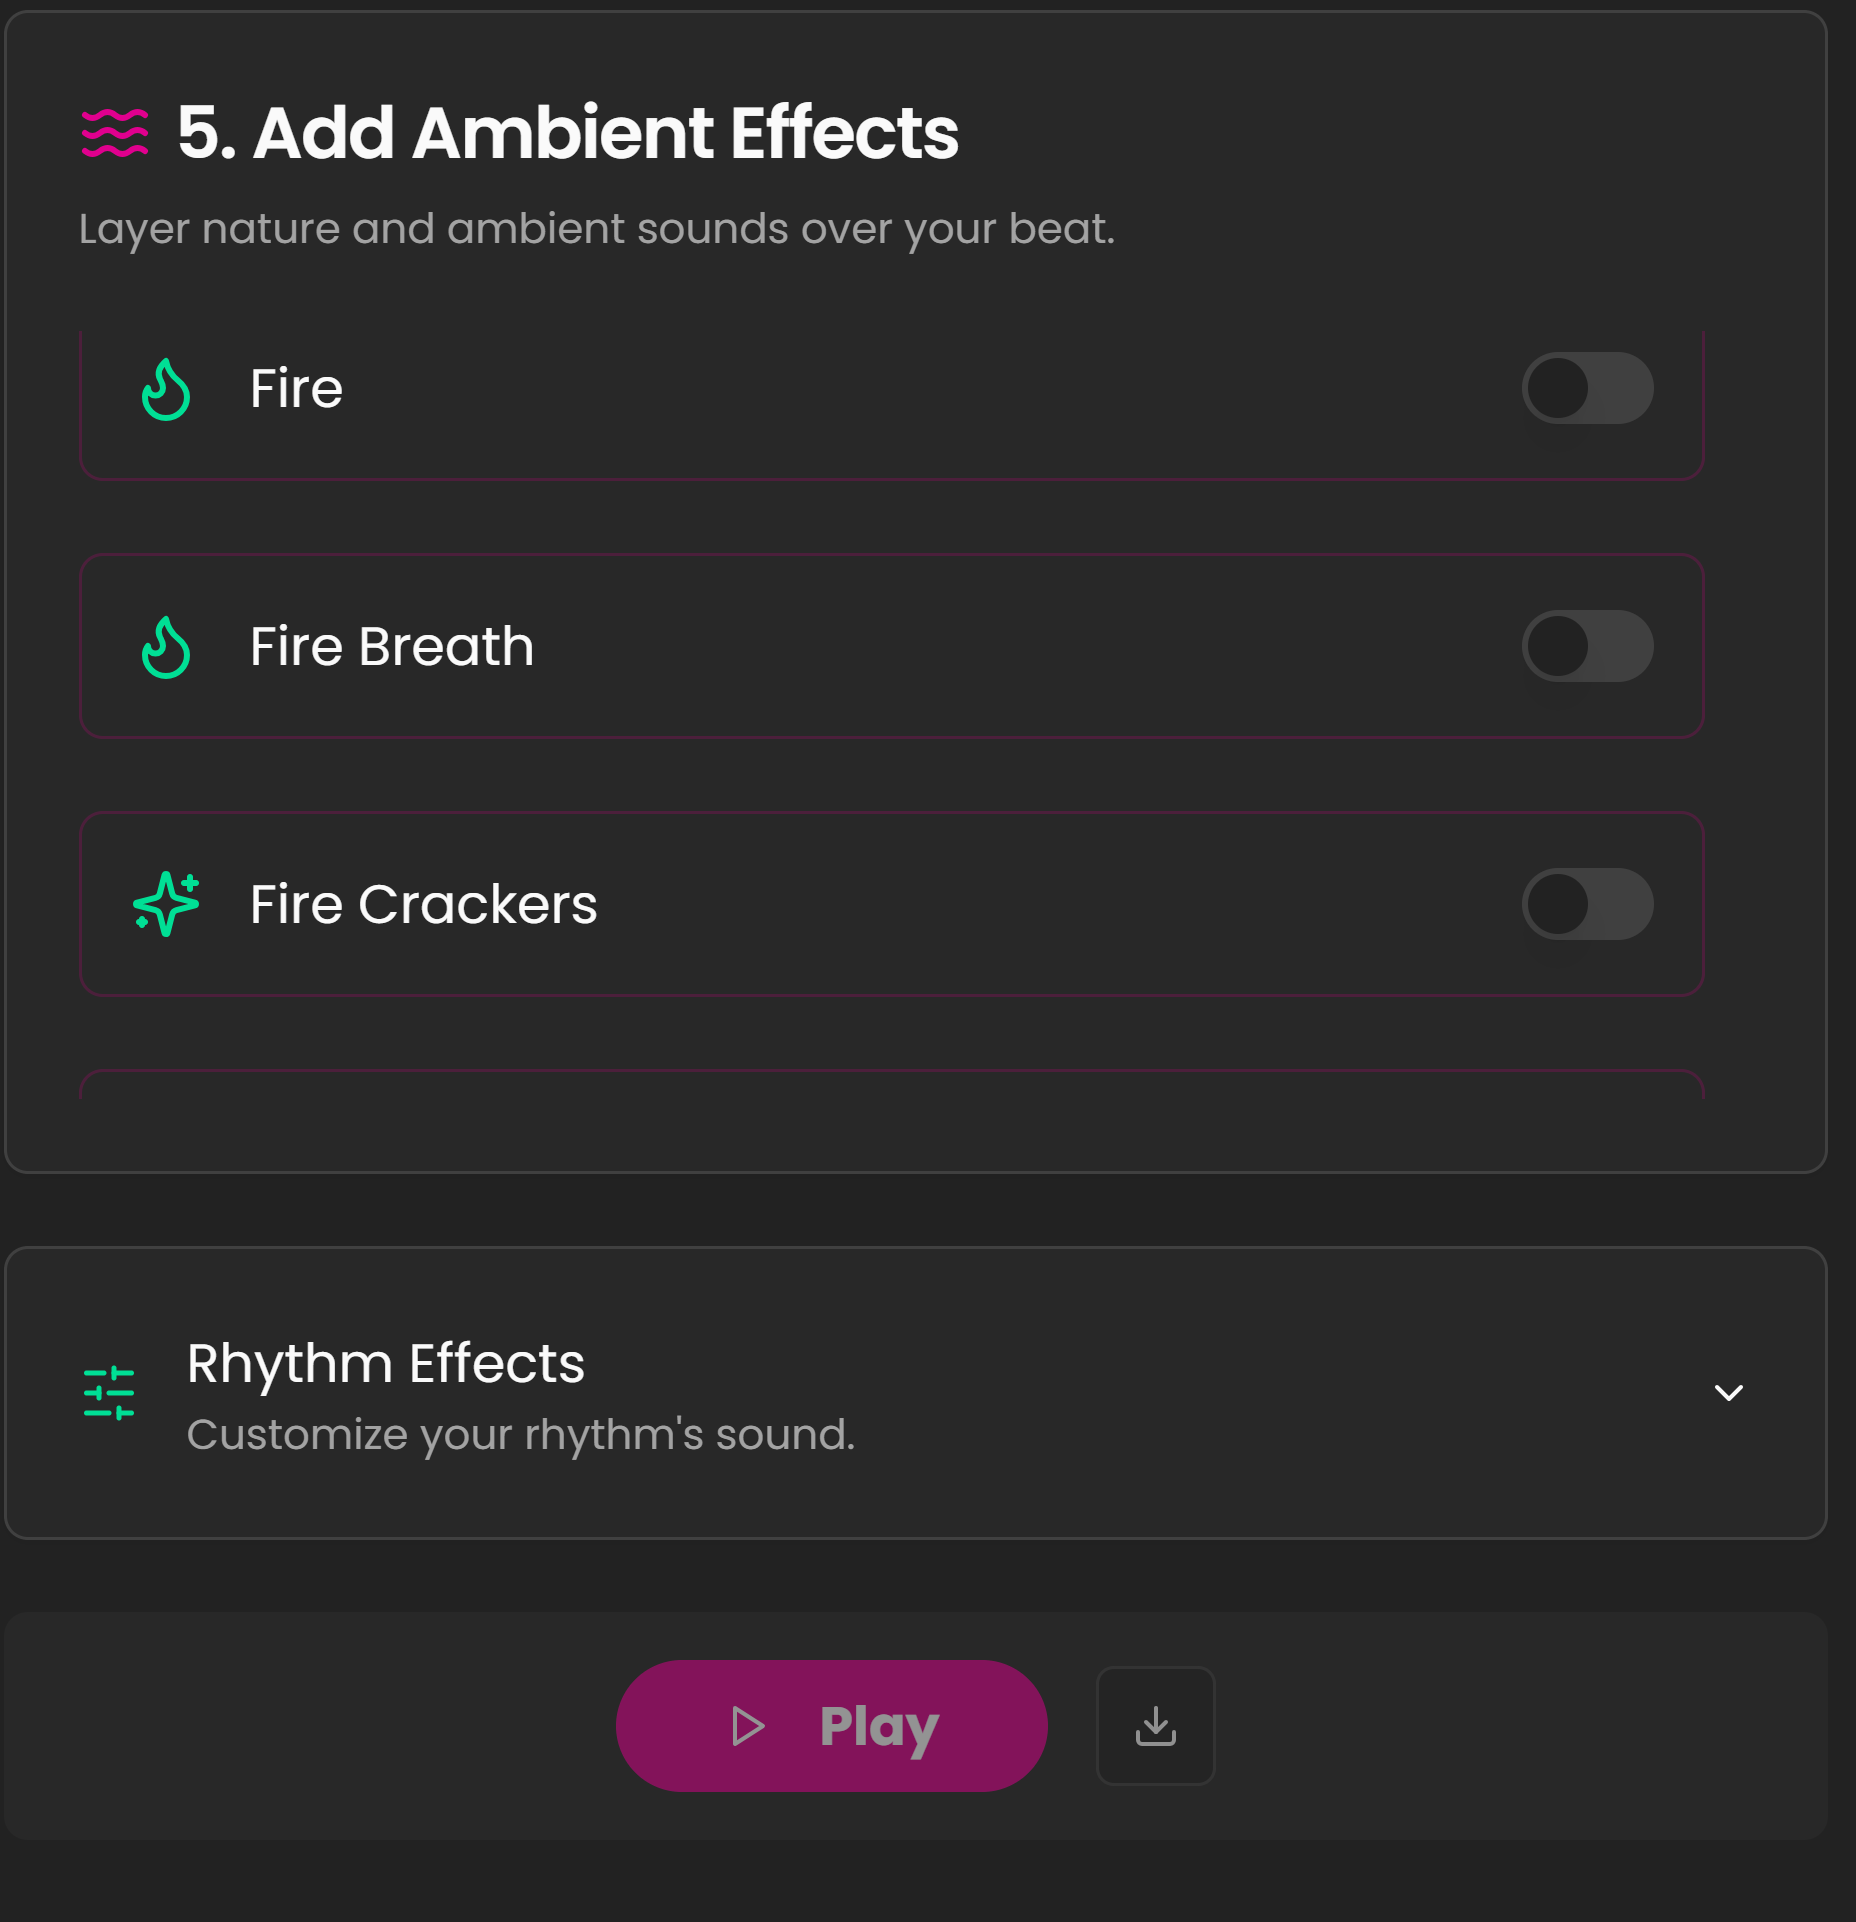Viewport: 1856px width, 1922px height.
Task: Click the partially visible card below Fire Crackers
Action: [x=892, y=1087]
